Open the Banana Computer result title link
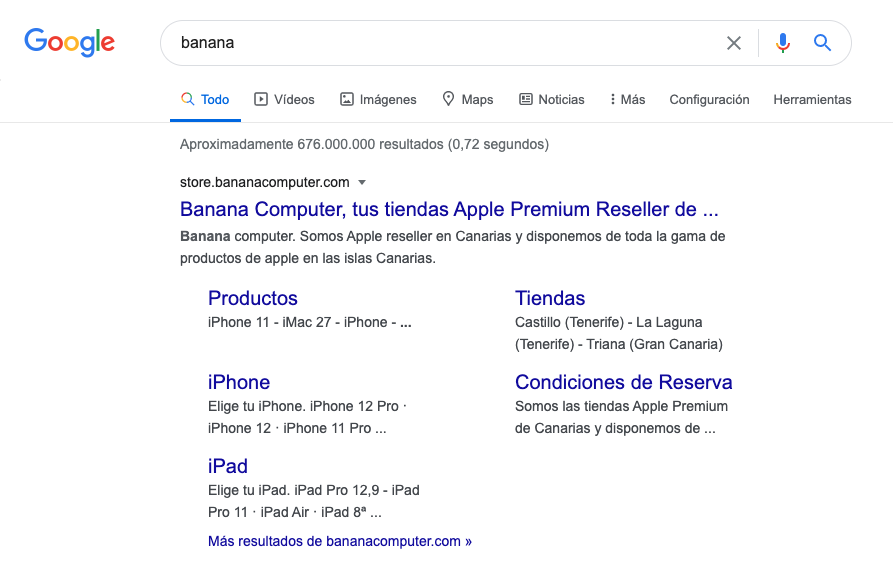This screenshot has height=577, width=893. (449, 210)
